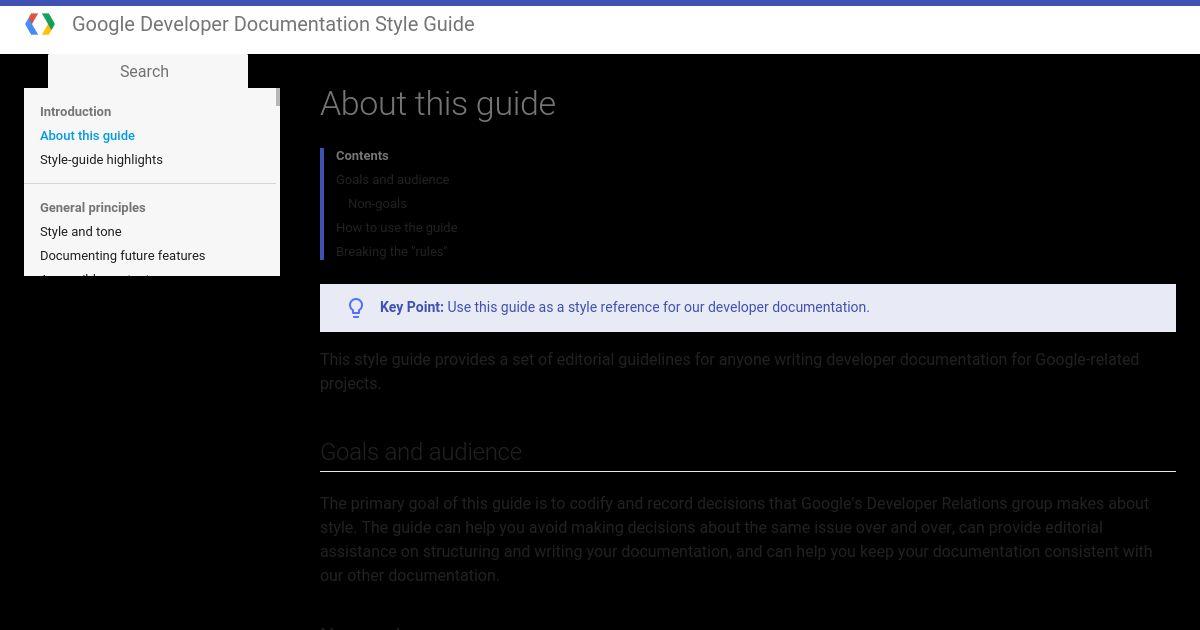Select About this guide in sidebar
The image size is (1200, 630).
pos(87,136)
